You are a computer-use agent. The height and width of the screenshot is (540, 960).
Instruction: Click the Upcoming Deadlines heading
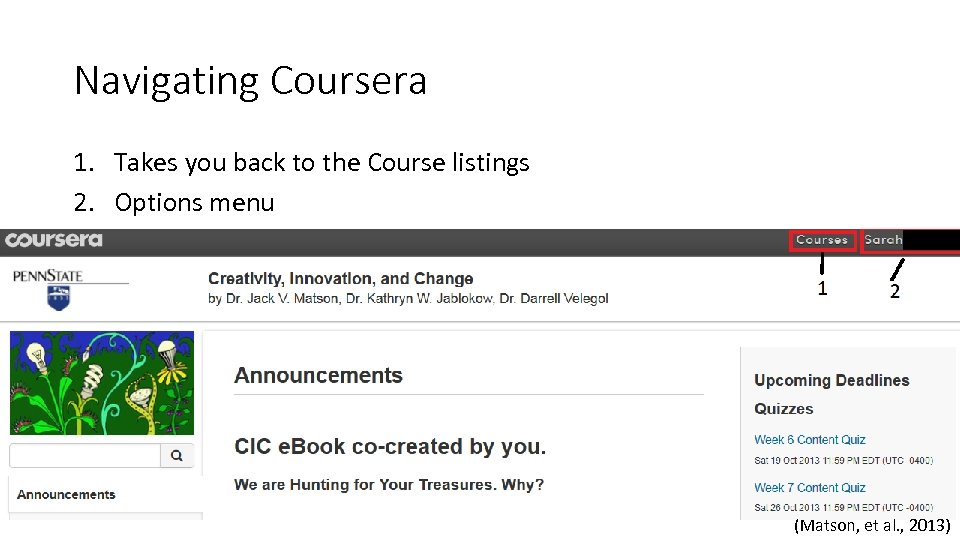(831, 381)
